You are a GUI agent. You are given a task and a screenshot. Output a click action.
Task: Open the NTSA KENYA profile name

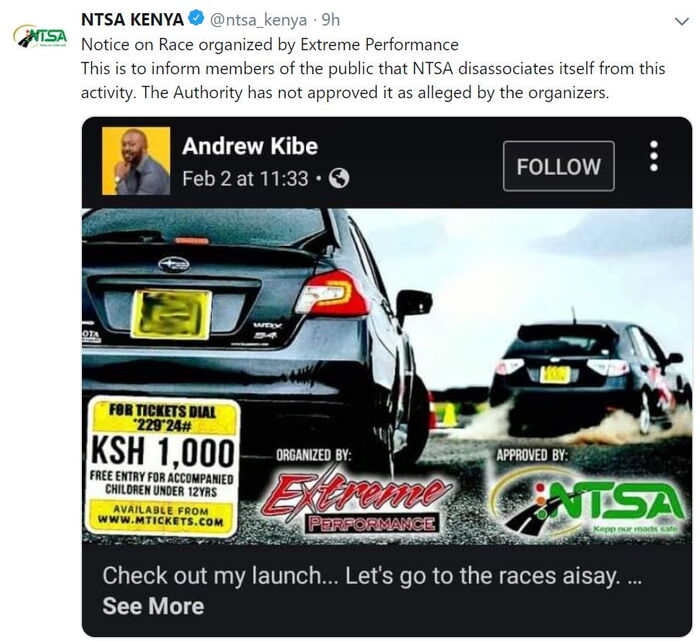tap(132, 20)
